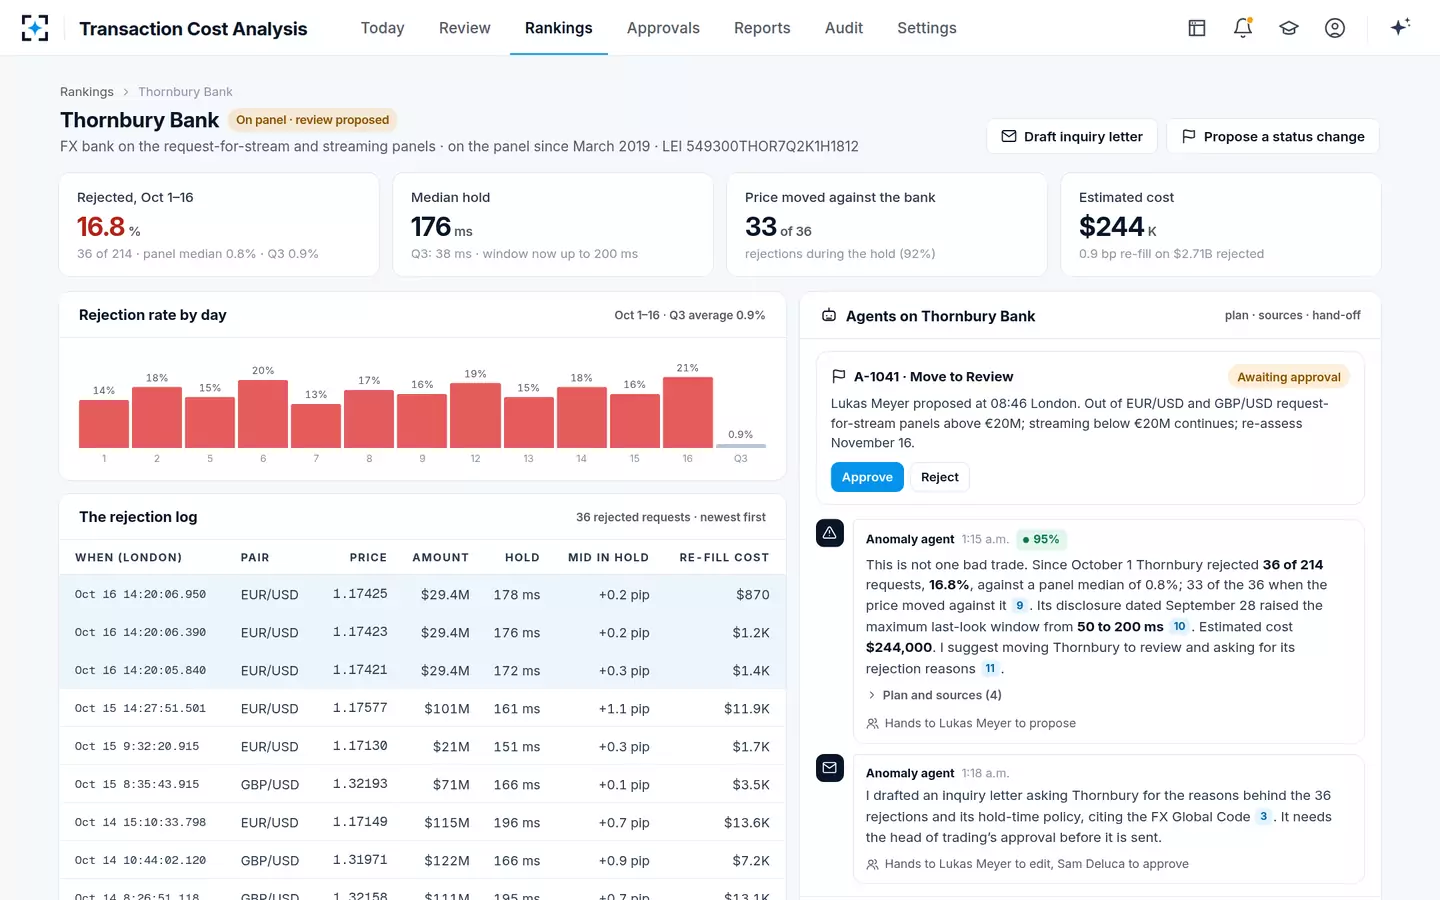Click plan · sources · hand-off label
Image resolution: width=1440 pixels, height=900 pixels.
1292,315
